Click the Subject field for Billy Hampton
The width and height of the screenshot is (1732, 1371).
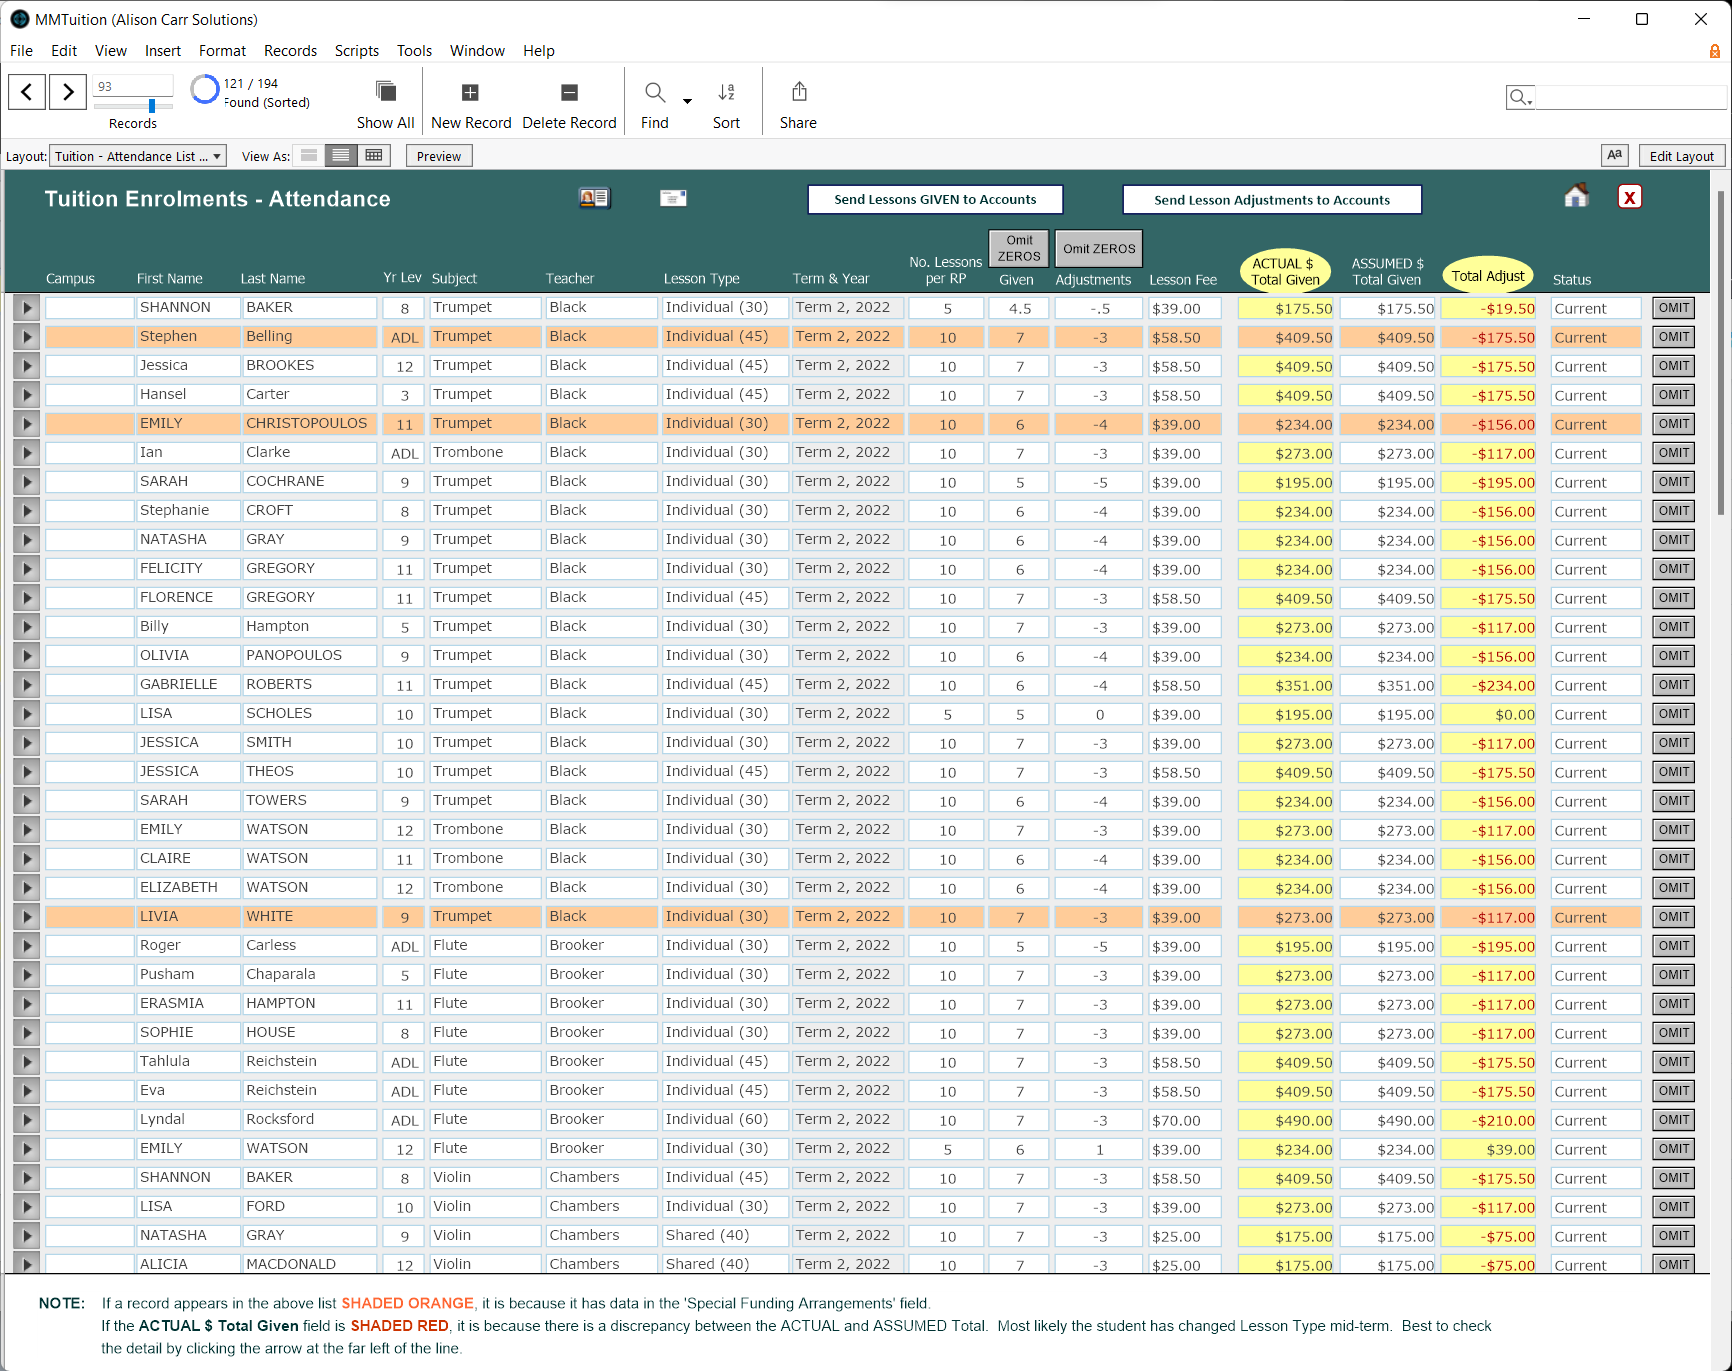coord(486,627)
